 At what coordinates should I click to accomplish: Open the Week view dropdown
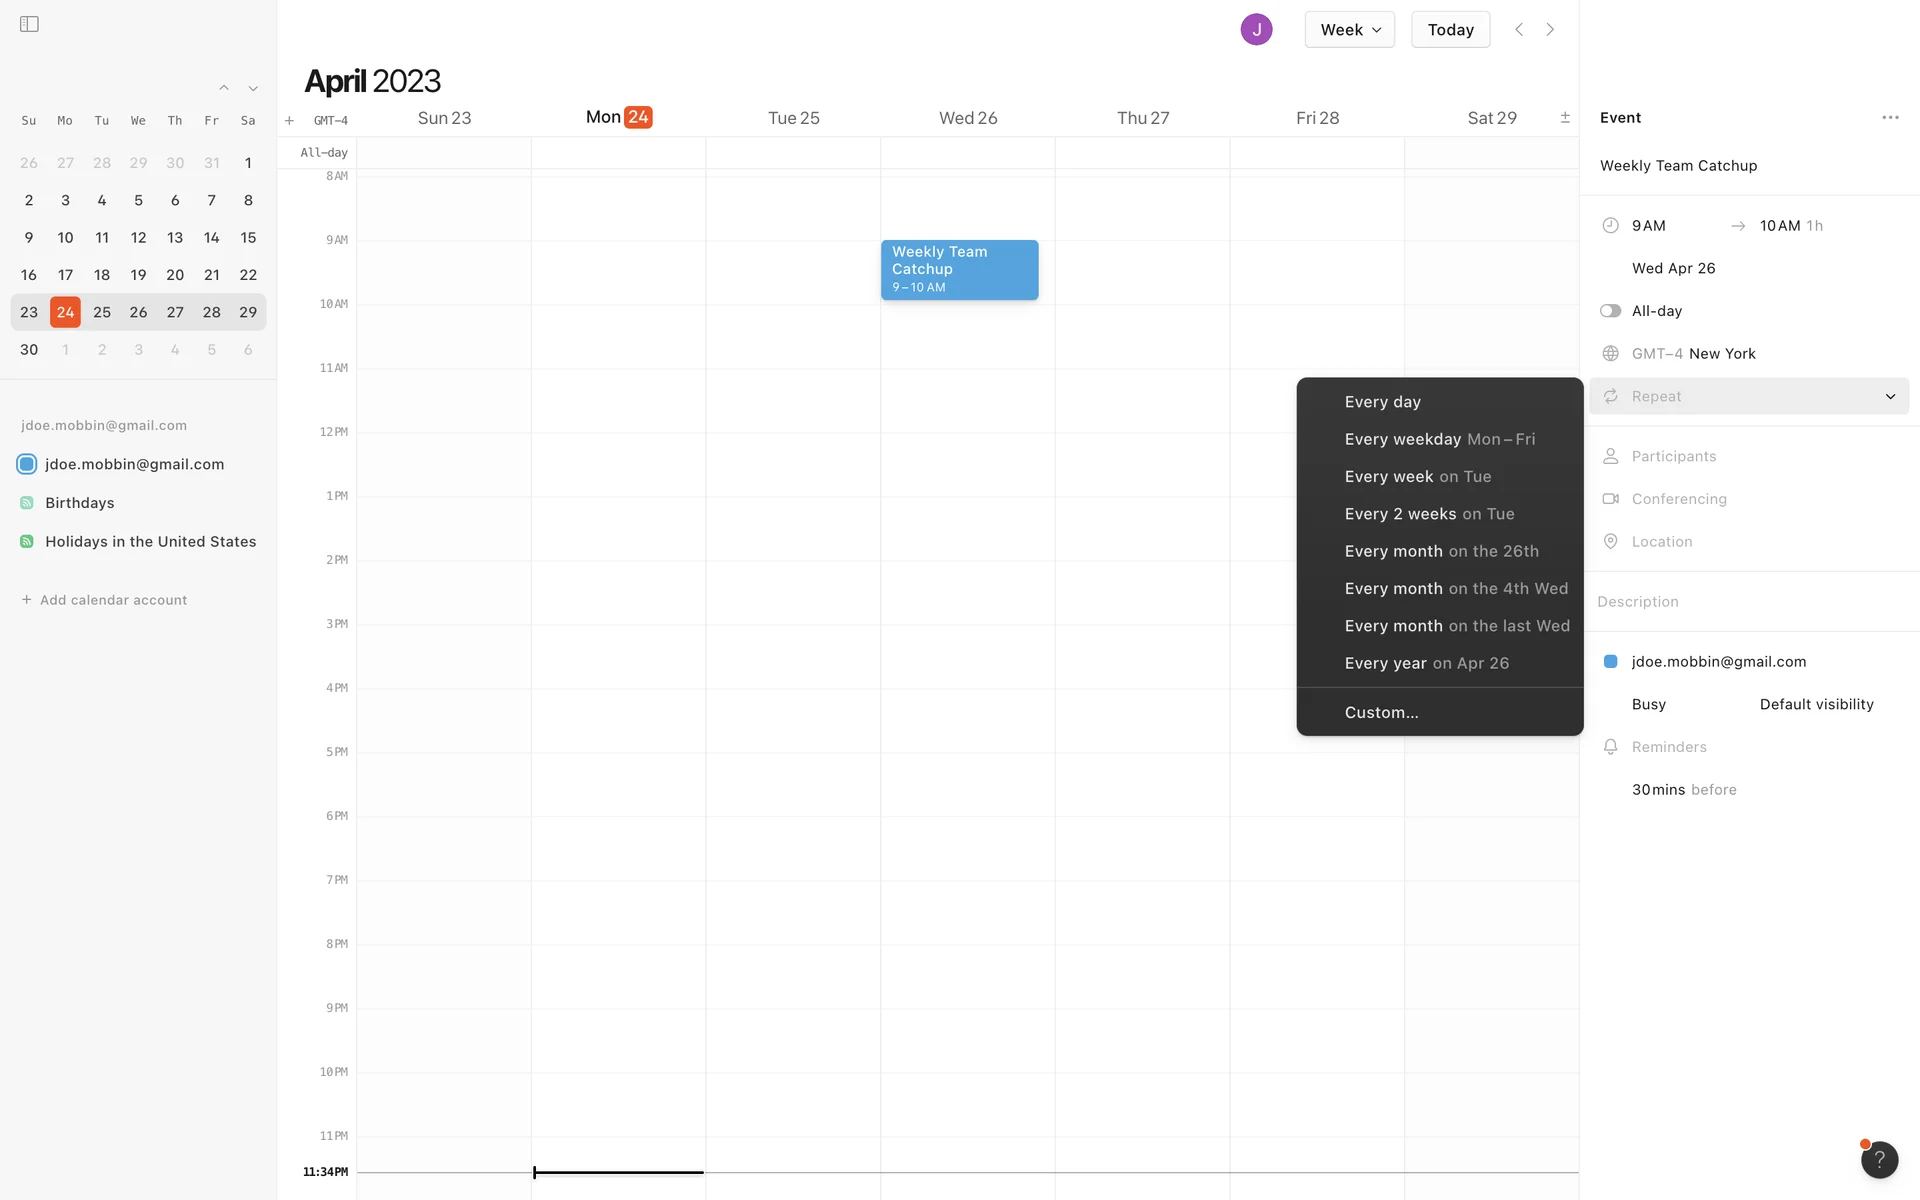(1349, 29)
